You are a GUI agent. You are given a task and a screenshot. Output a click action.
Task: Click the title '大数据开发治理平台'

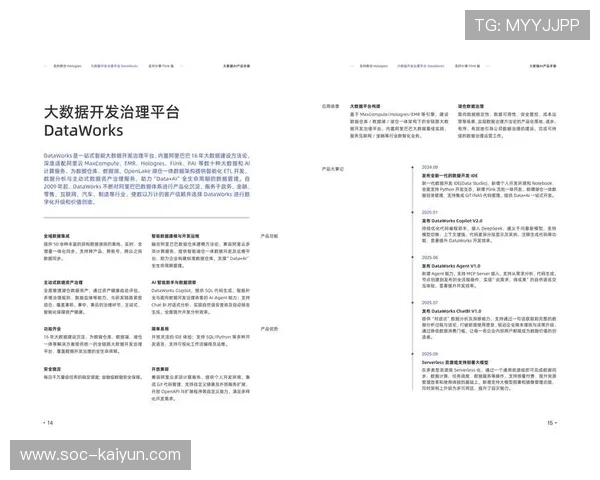[112, 112]
